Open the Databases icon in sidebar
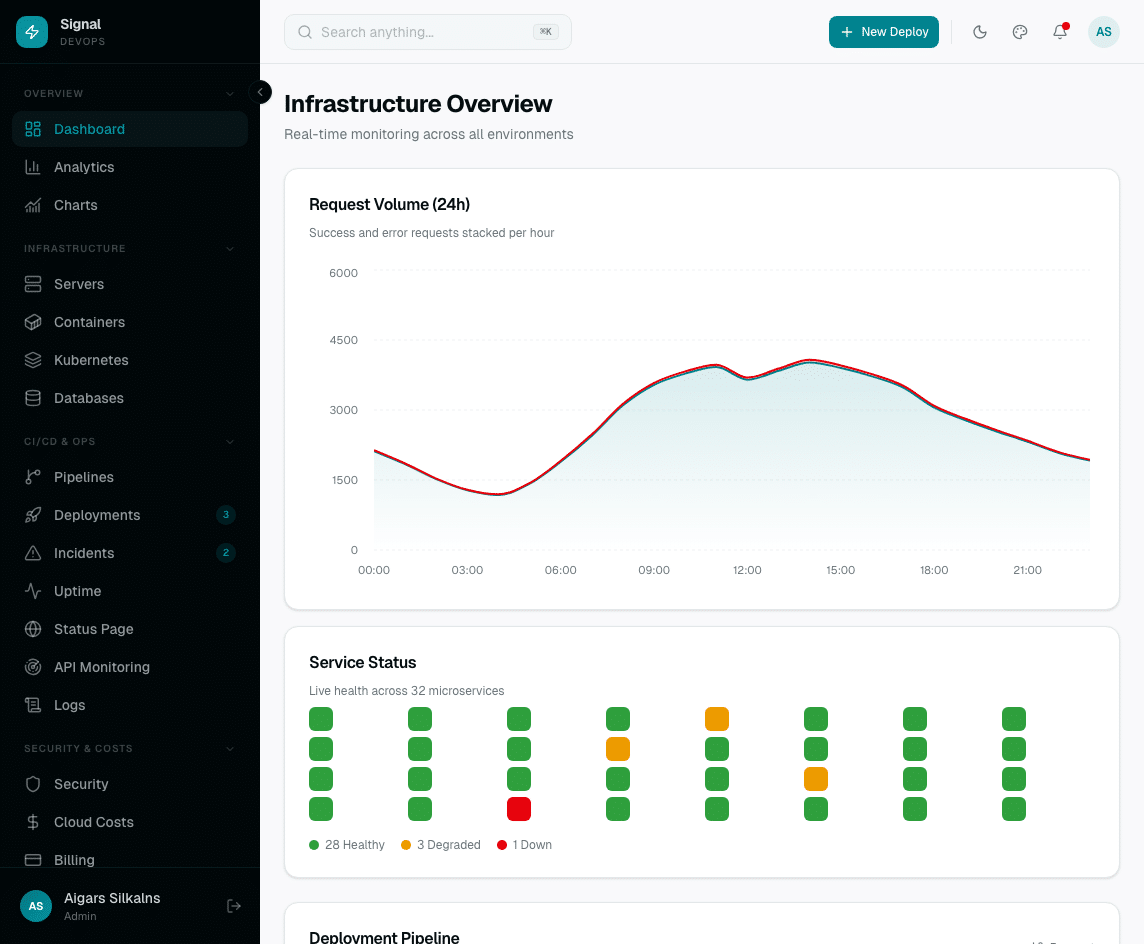 pos(32,398)
